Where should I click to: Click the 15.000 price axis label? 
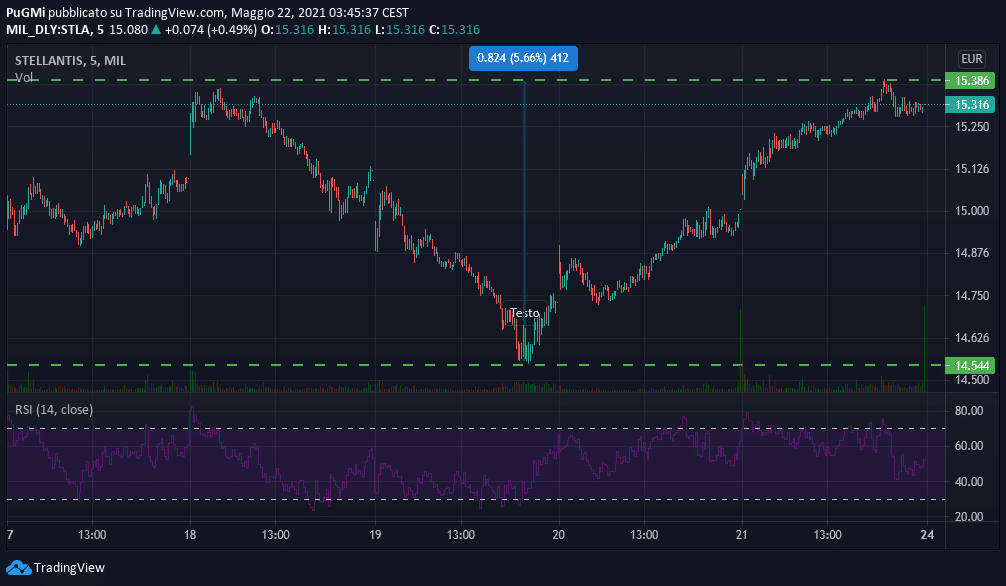pyautogui.click(x=972, y=211)
